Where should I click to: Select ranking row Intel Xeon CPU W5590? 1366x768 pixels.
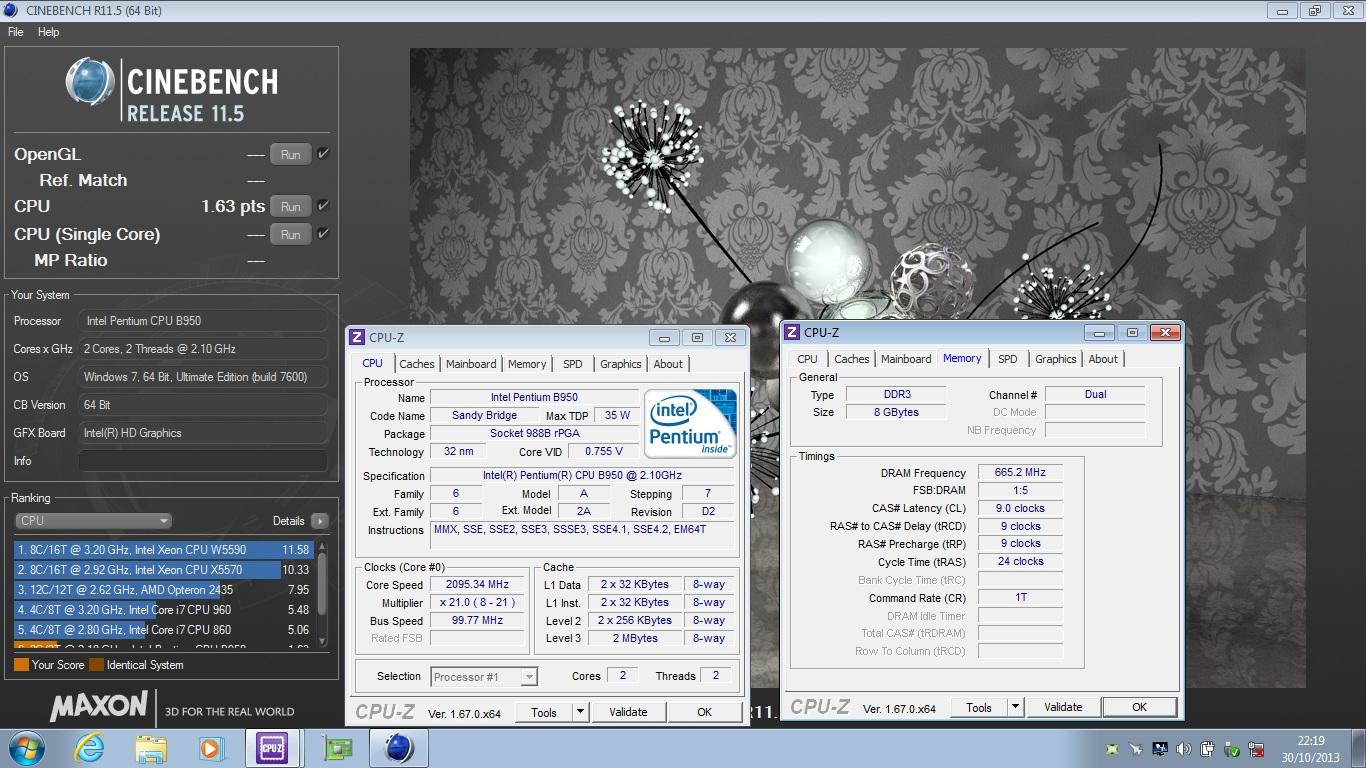pos(164,550)
